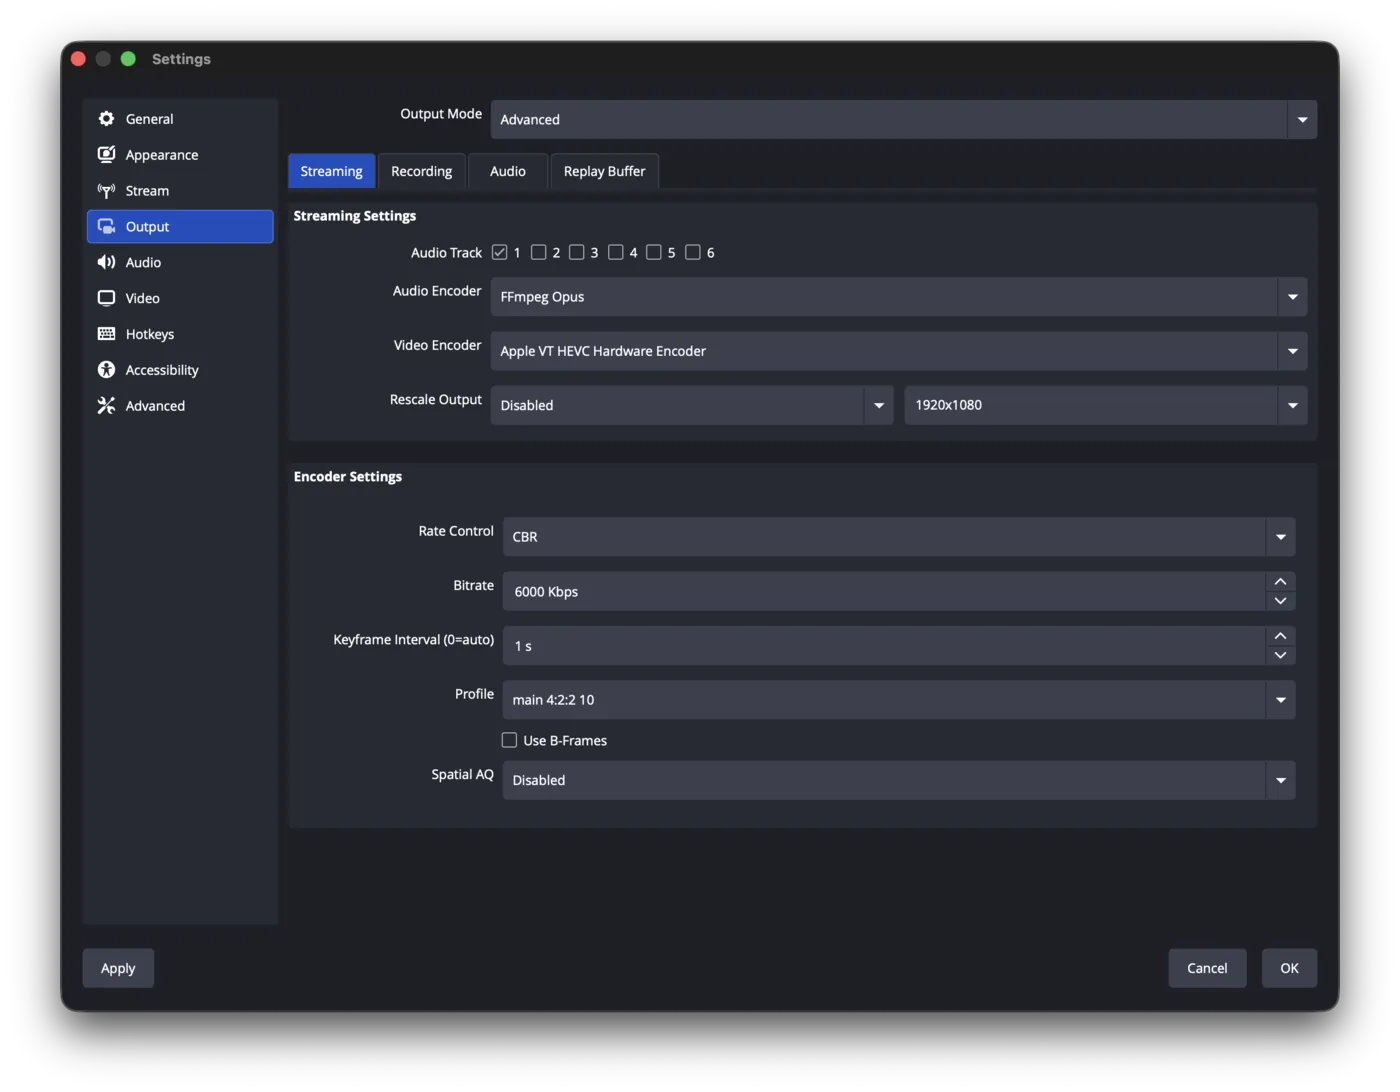
Task: Switch to the Streaming tab
Action: point(331,171)
